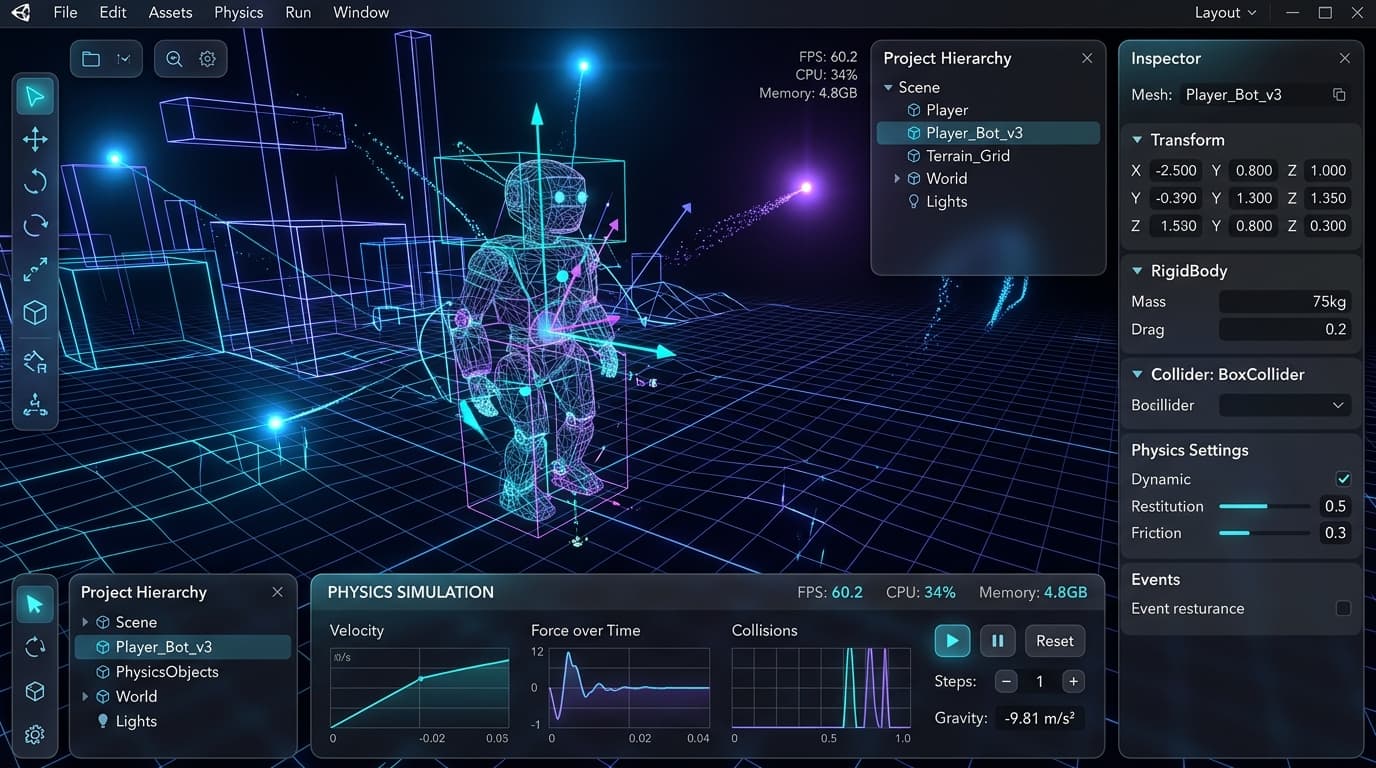This screenshot has height=768, width=1376.
Task: Open the File menu
Action: click(x=65, y=13)
